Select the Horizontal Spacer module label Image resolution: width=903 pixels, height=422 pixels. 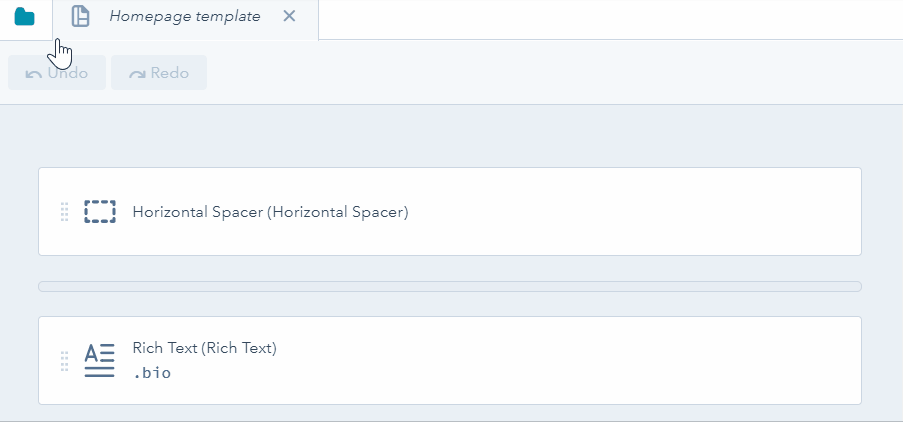[270, 212]
